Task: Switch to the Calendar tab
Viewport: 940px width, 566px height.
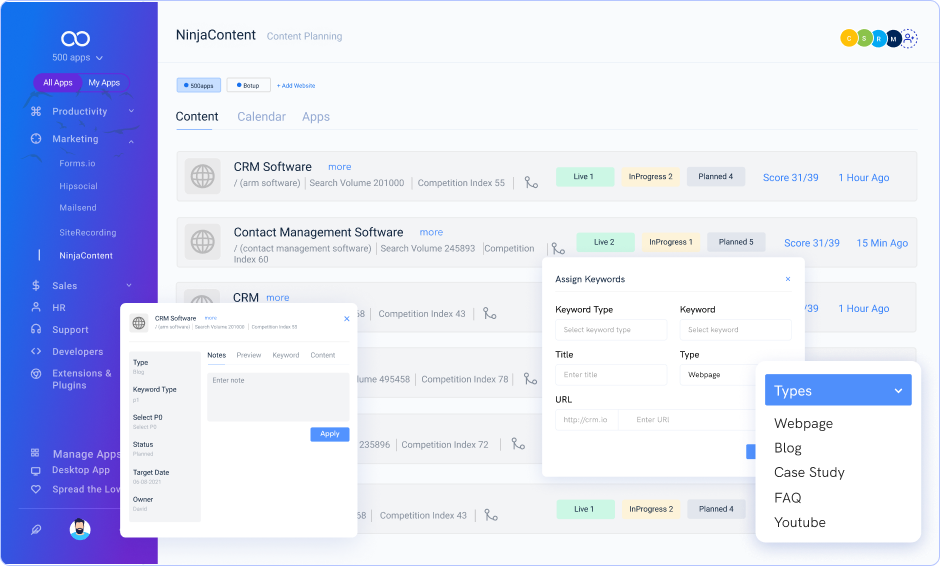Action: [261, 117]
